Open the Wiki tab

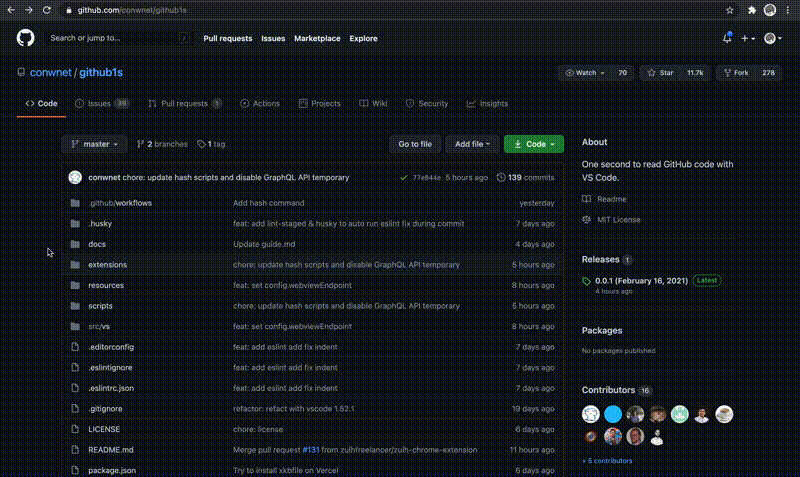[x=373, y=104]
